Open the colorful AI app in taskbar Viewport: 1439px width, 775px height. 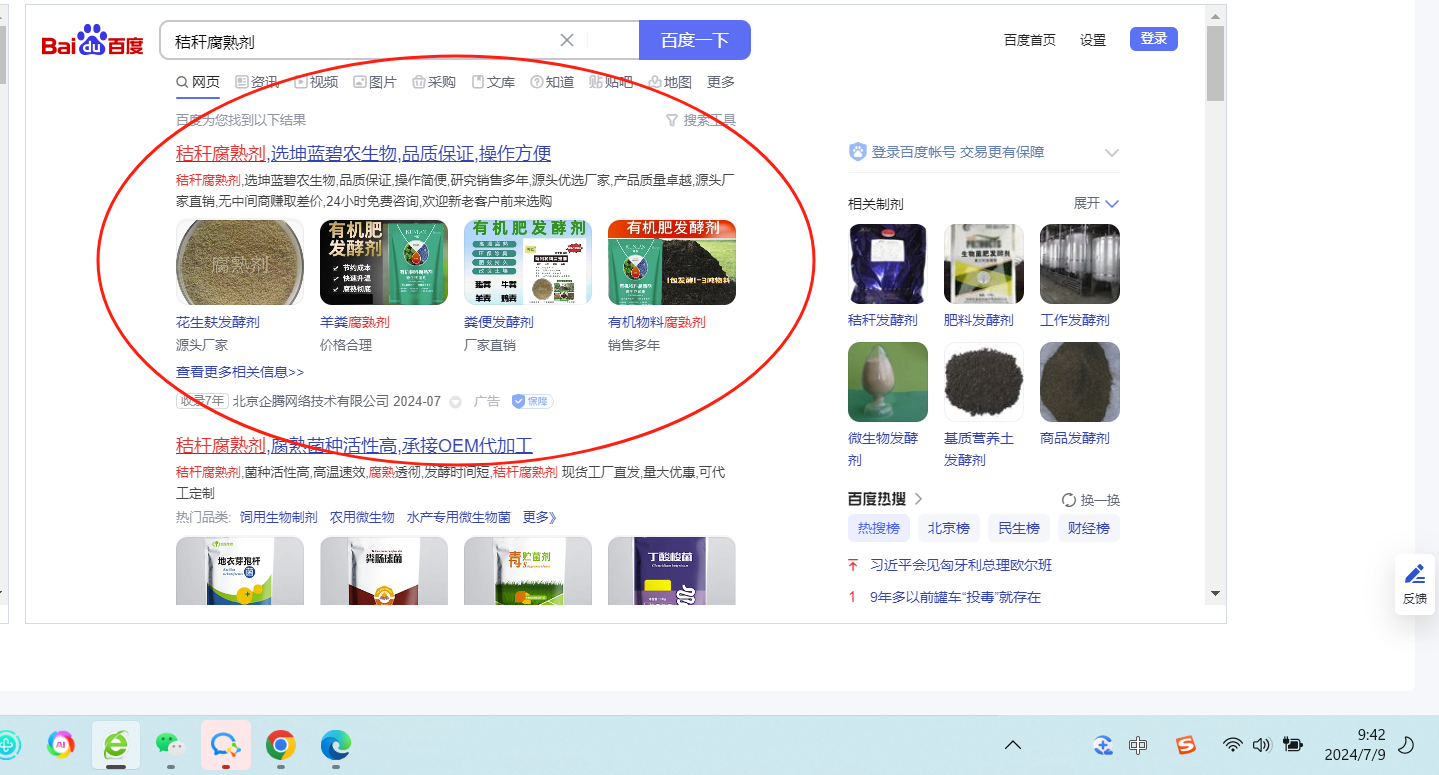coord(61,744)
